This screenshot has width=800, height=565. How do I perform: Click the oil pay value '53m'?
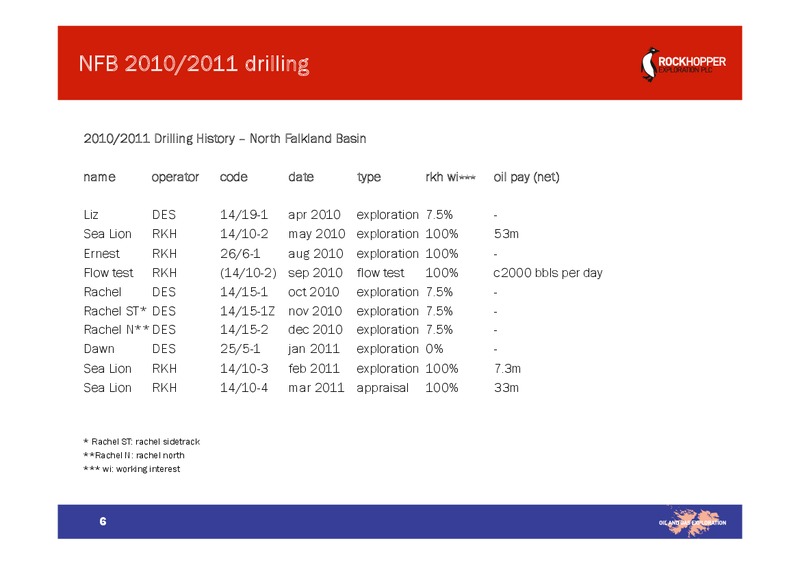[x=506, y=234]
